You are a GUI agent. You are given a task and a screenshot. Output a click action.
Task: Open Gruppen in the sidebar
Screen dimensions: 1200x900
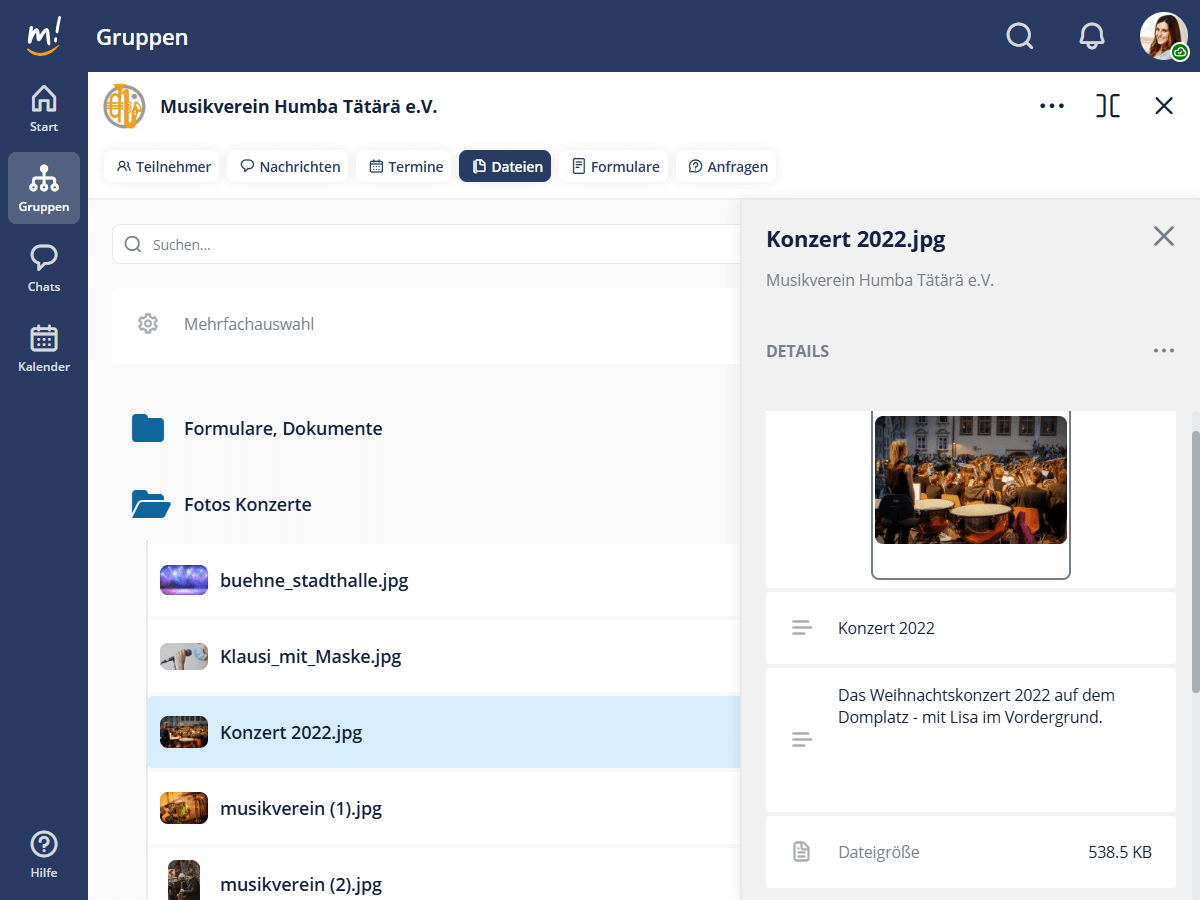44,188
